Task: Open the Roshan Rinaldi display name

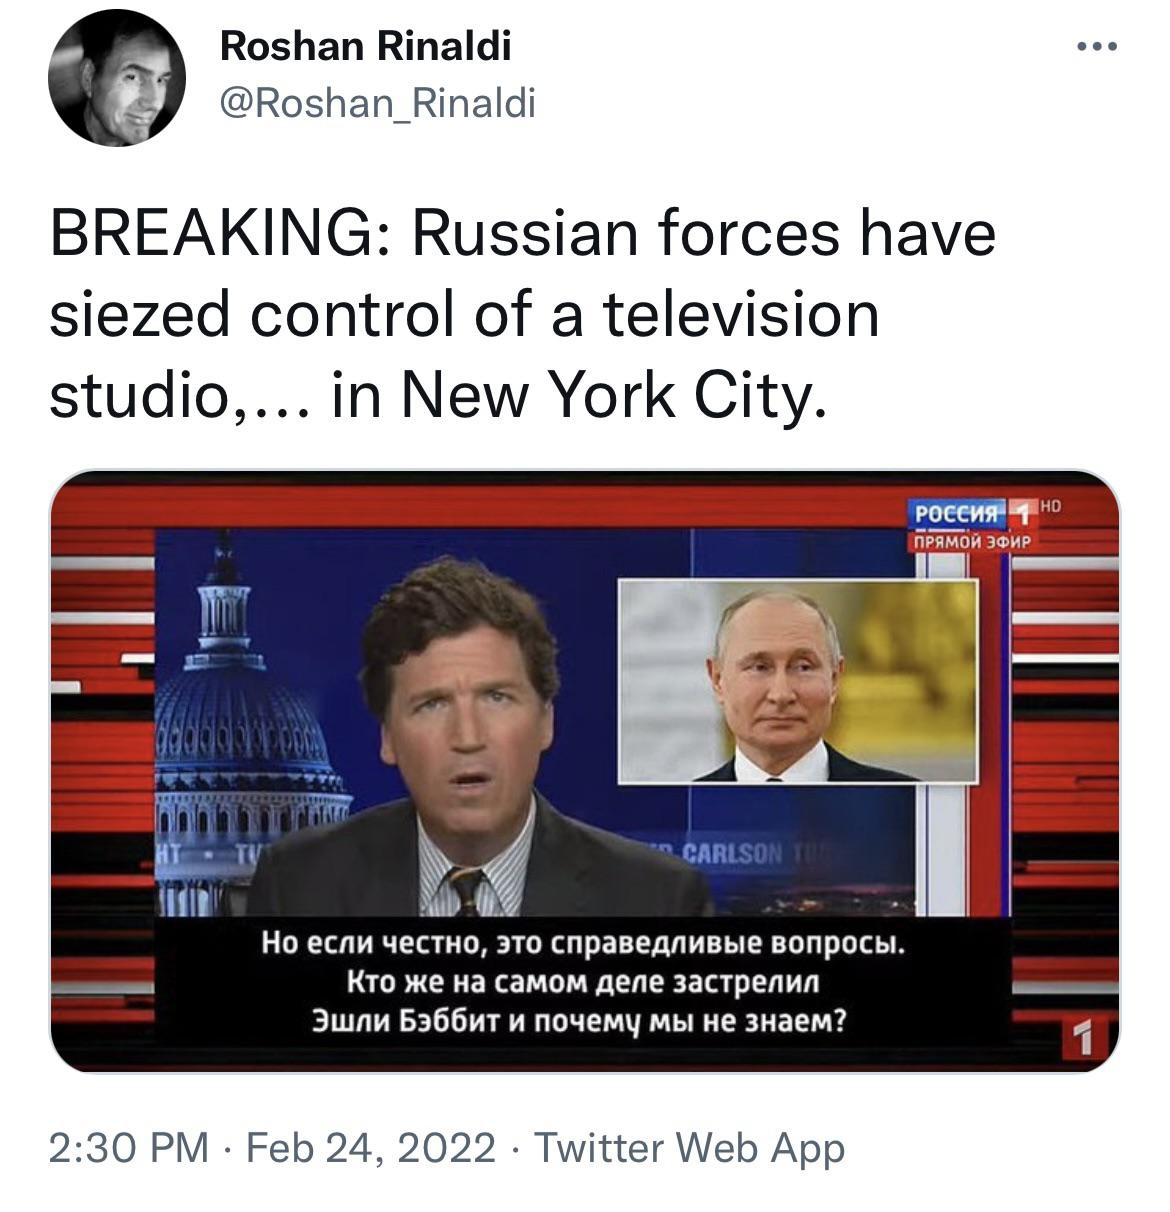Action: 365,46
